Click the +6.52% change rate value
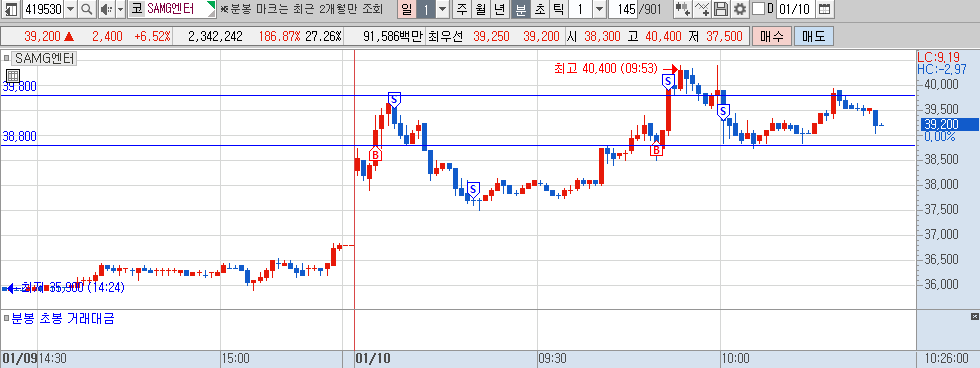This screenshot has height=368, width=980. click(x=152, y=37)
